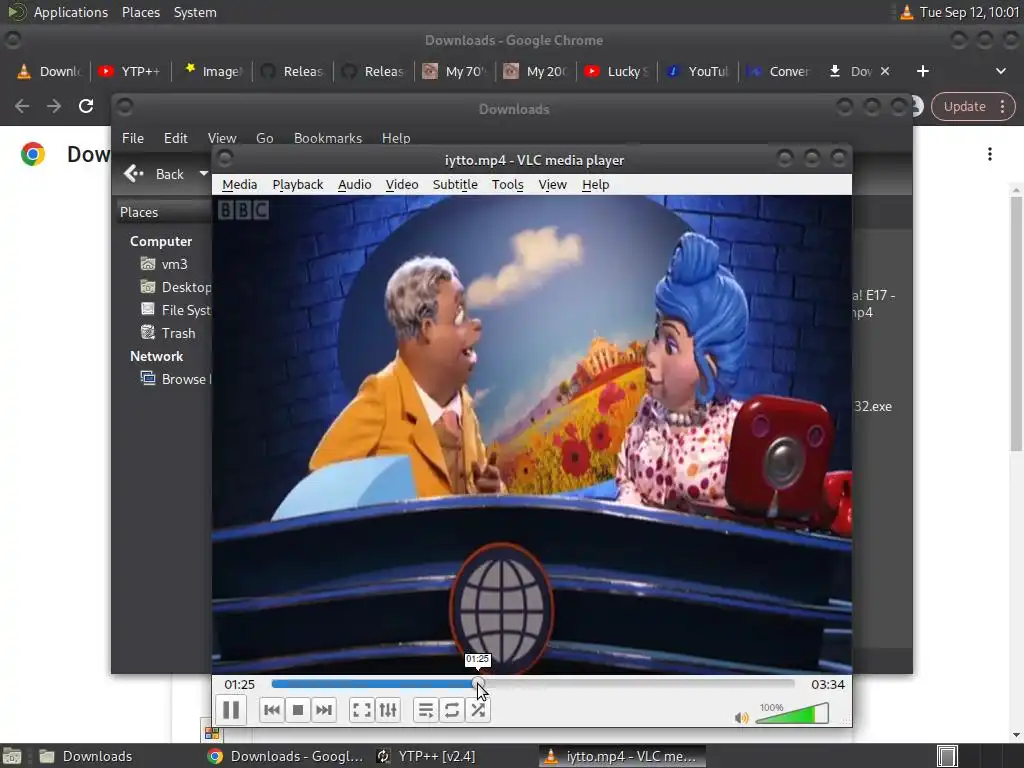Switch to YTP++ [v2.4] taskbar window
The height and width of the screenshot is (768, 1024).
[426, 756]
